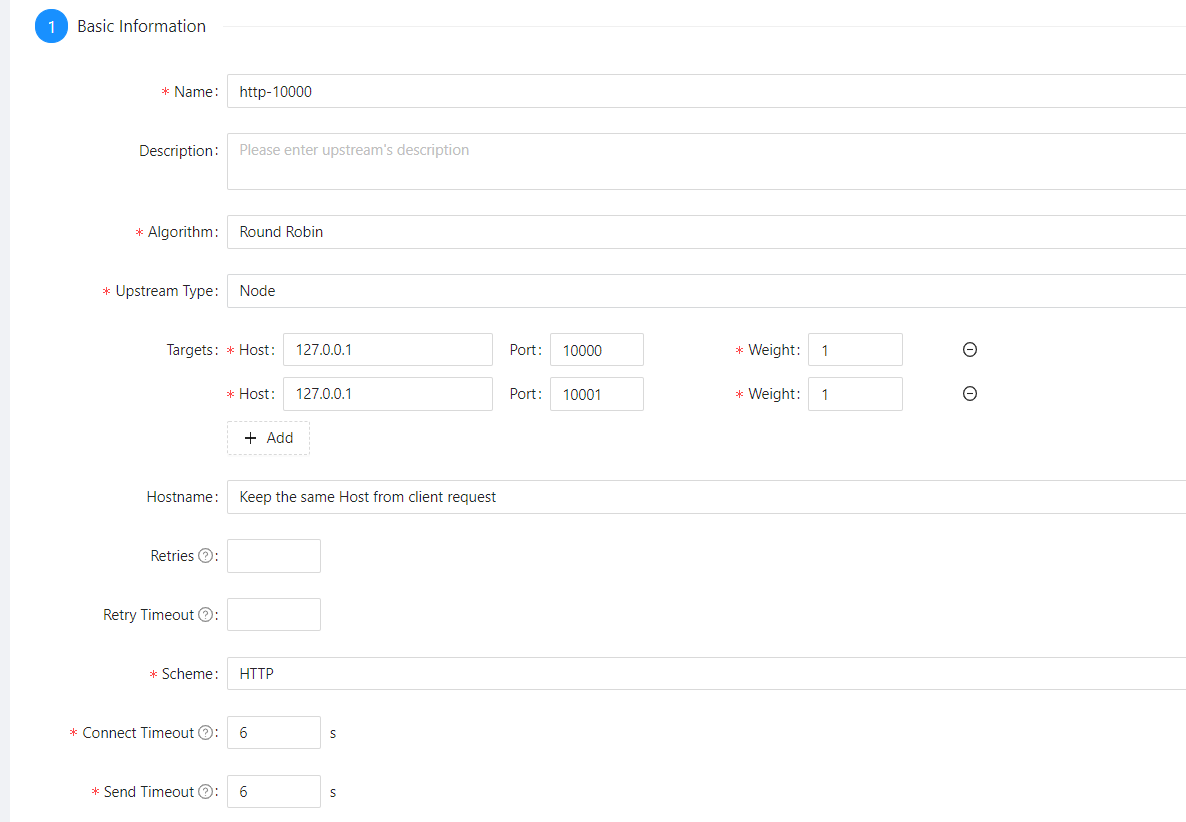Edit the Port field with 10000
The width and height of the screenshot is (1186, 822).
(597, 350)
